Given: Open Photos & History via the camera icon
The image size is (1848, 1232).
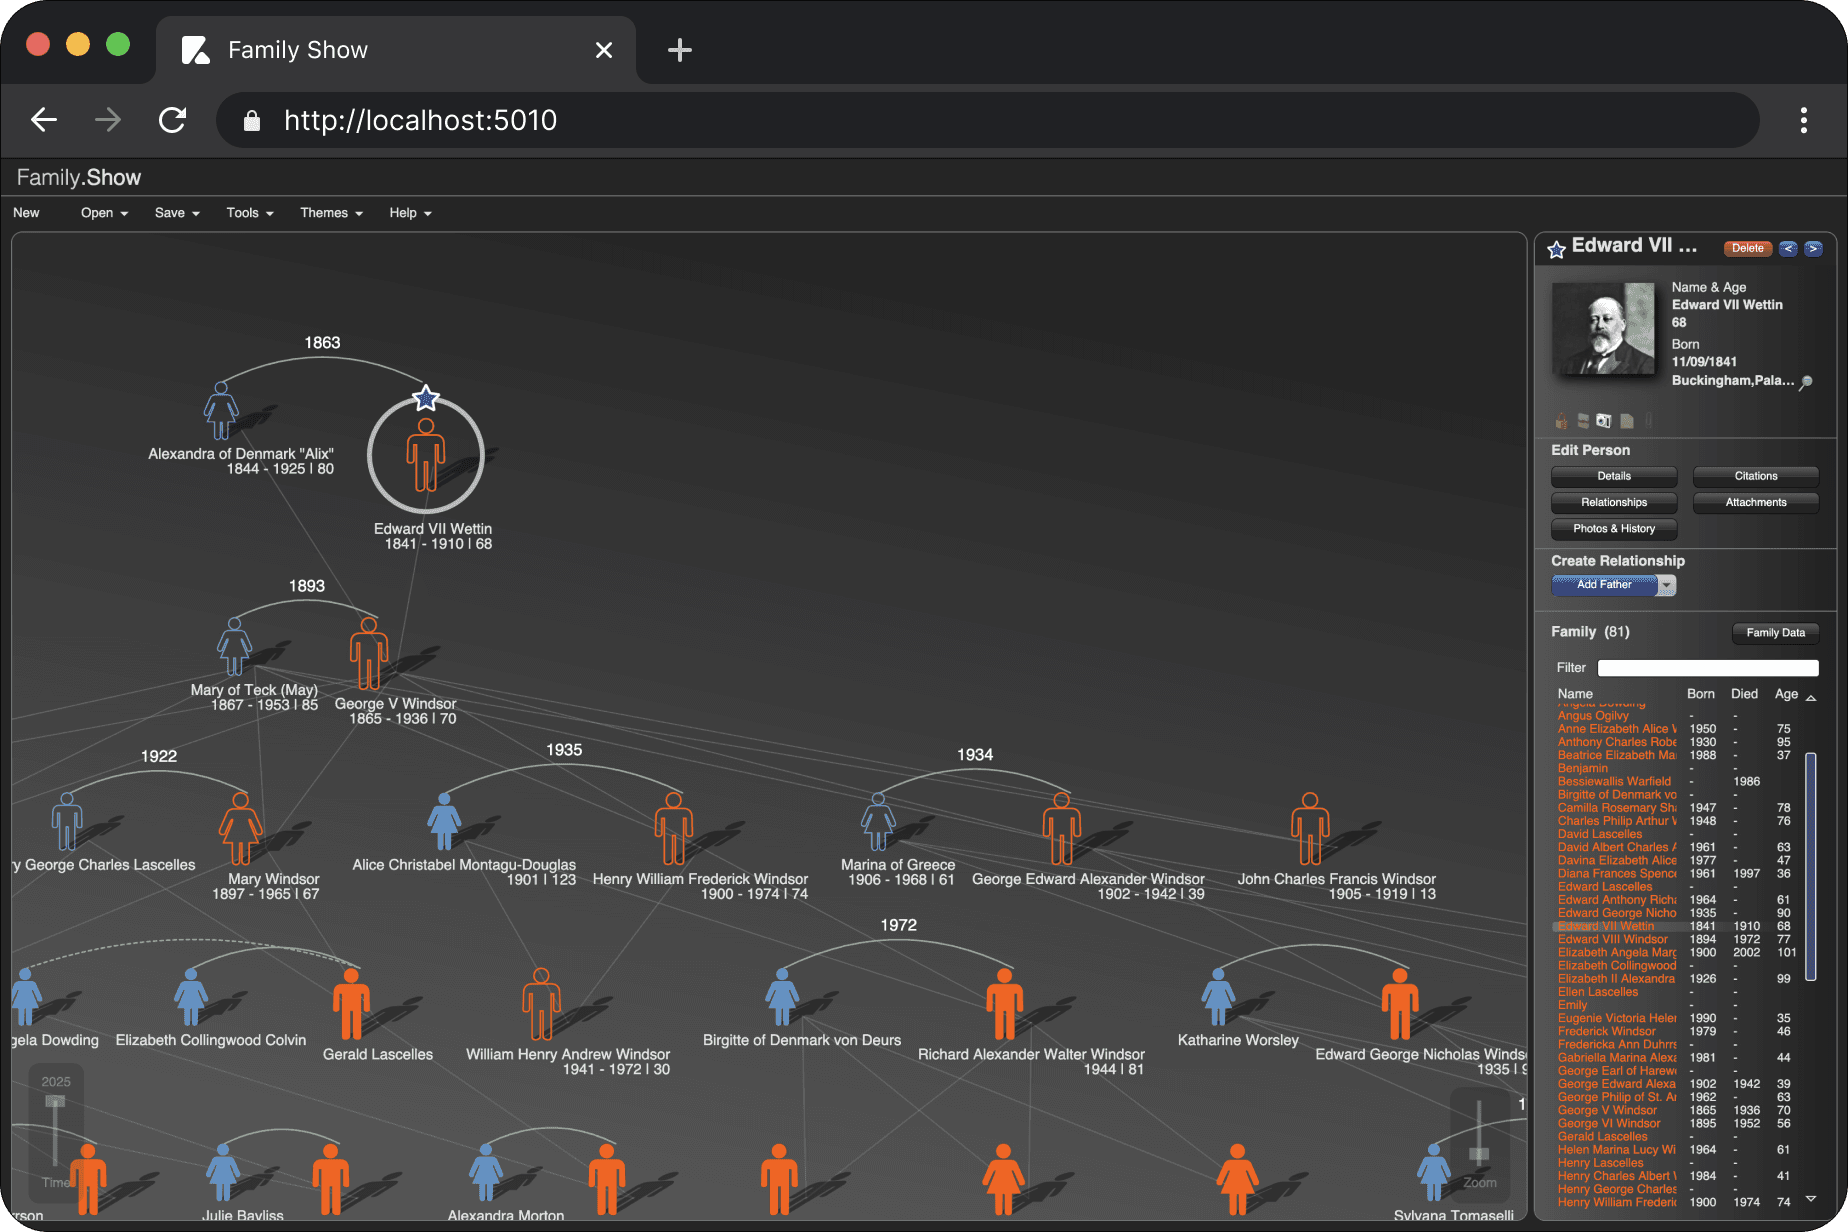Looking at the screenshot, I should click(1603, 420).
